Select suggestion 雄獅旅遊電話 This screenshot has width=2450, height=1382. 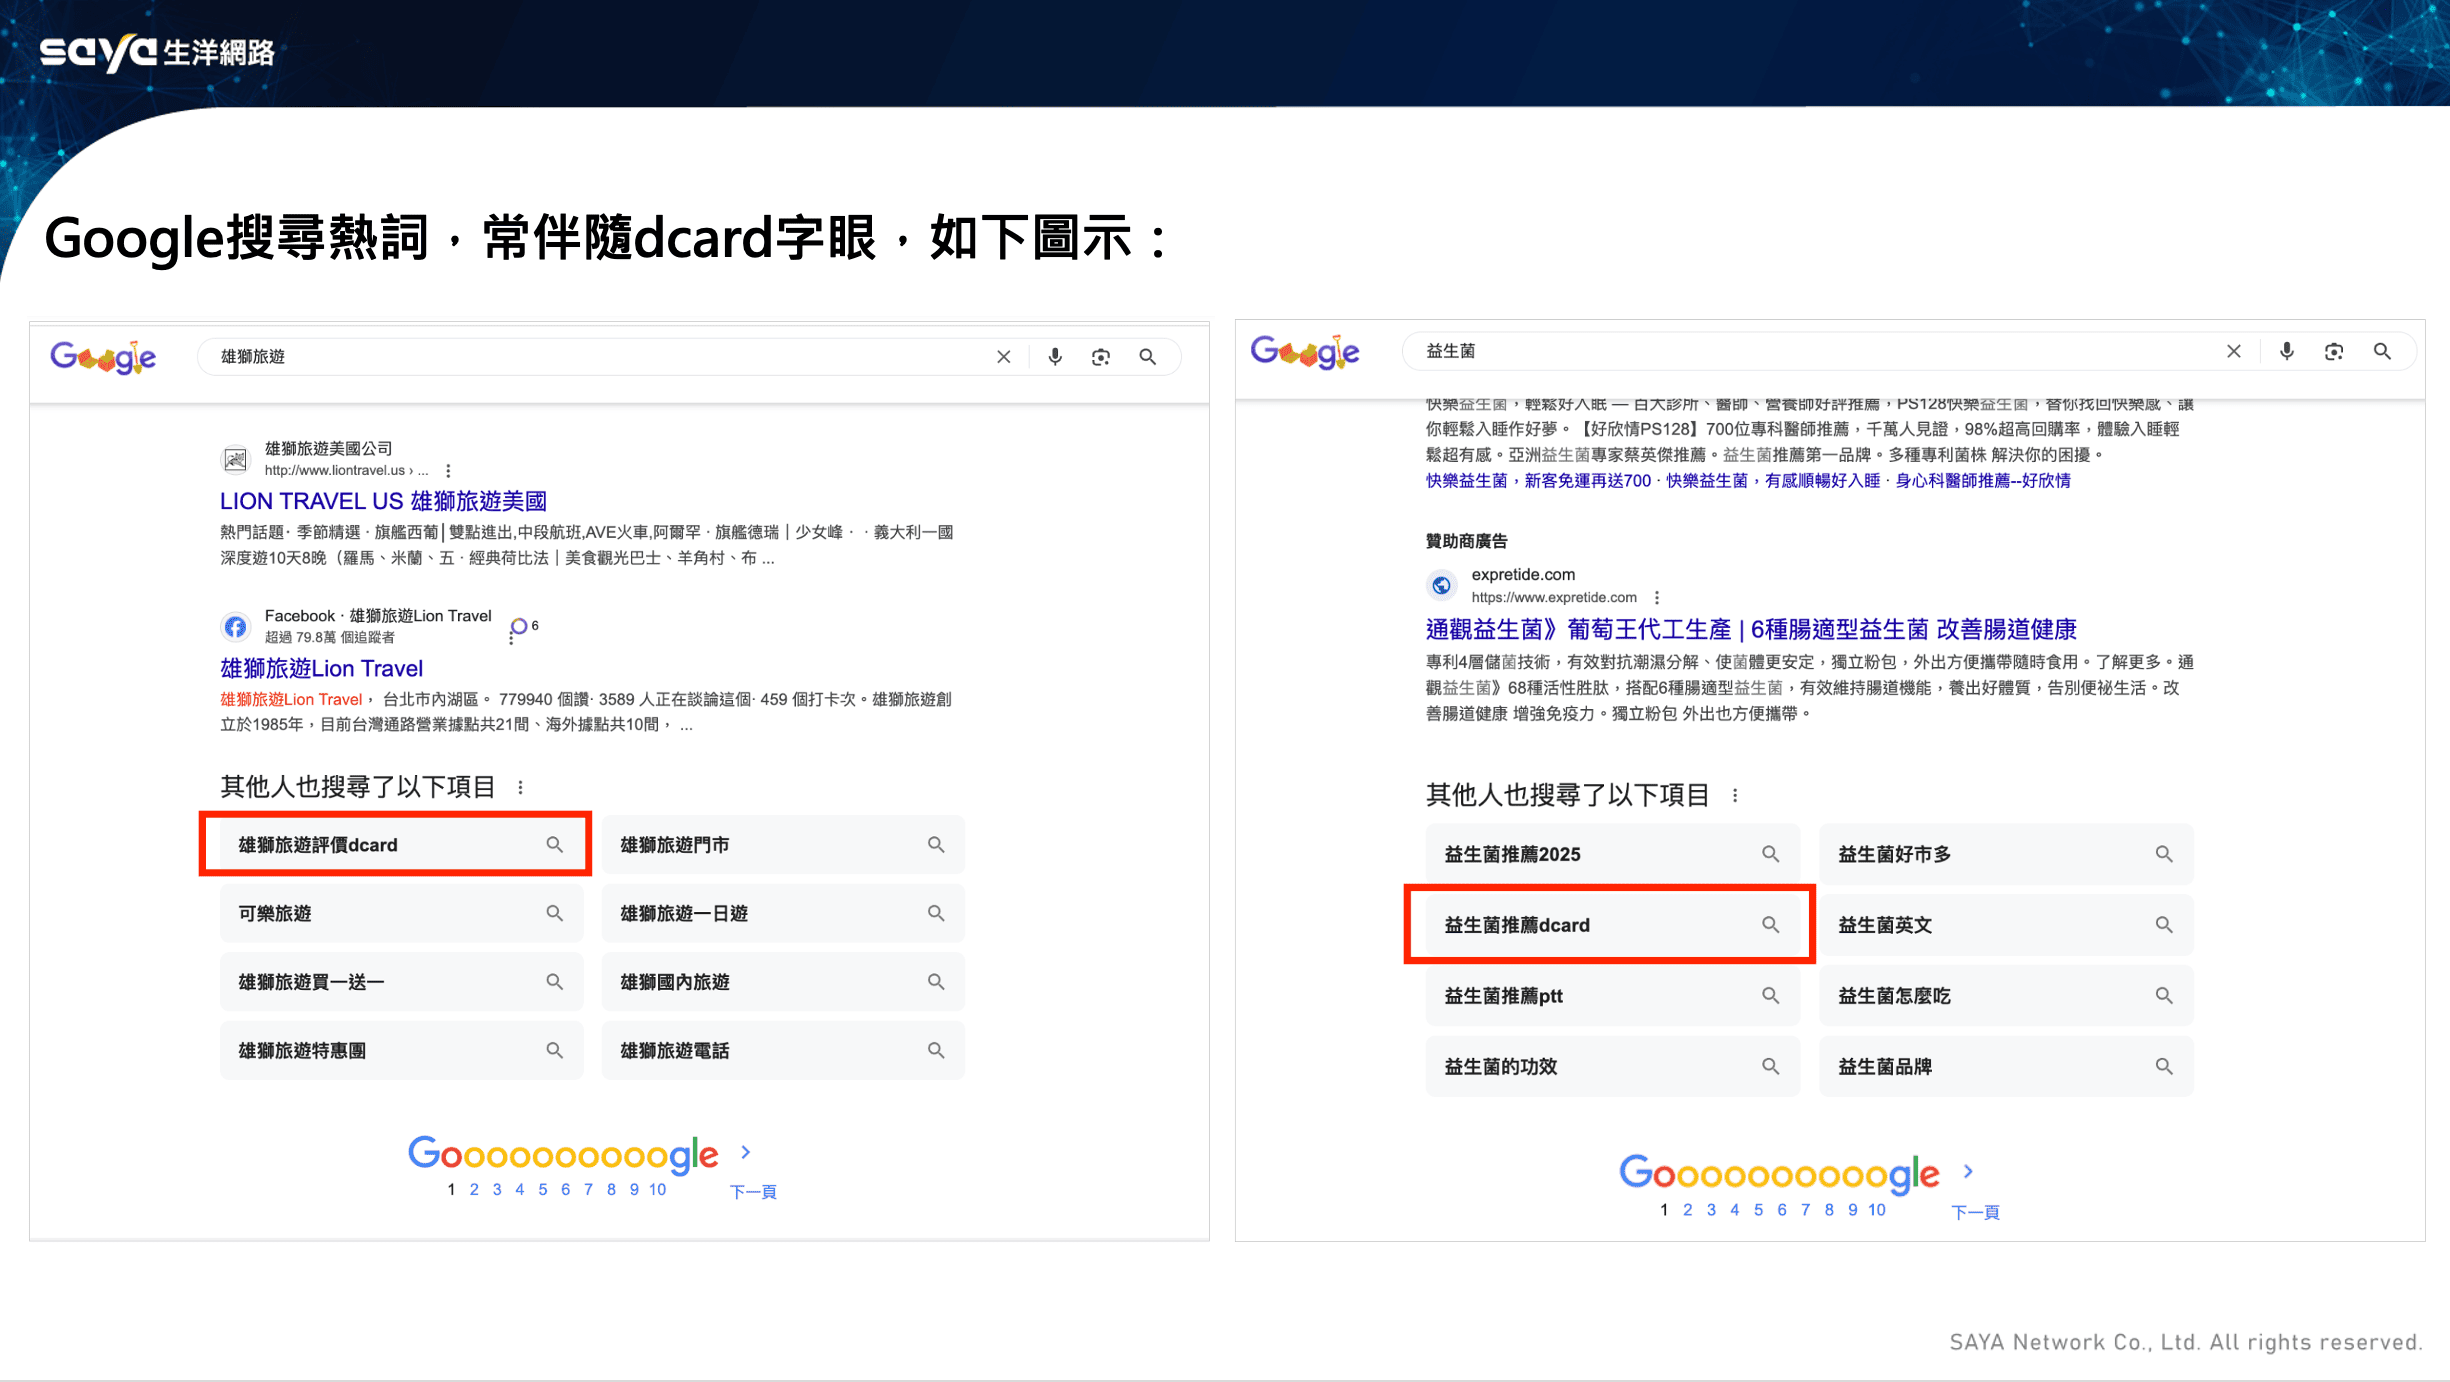tap(783, 1051)
